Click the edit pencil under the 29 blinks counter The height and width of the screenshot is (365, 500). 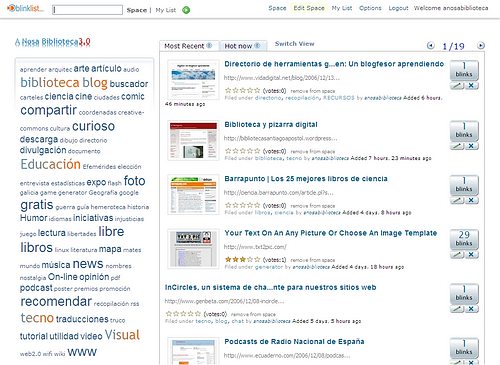pos(457,255)
